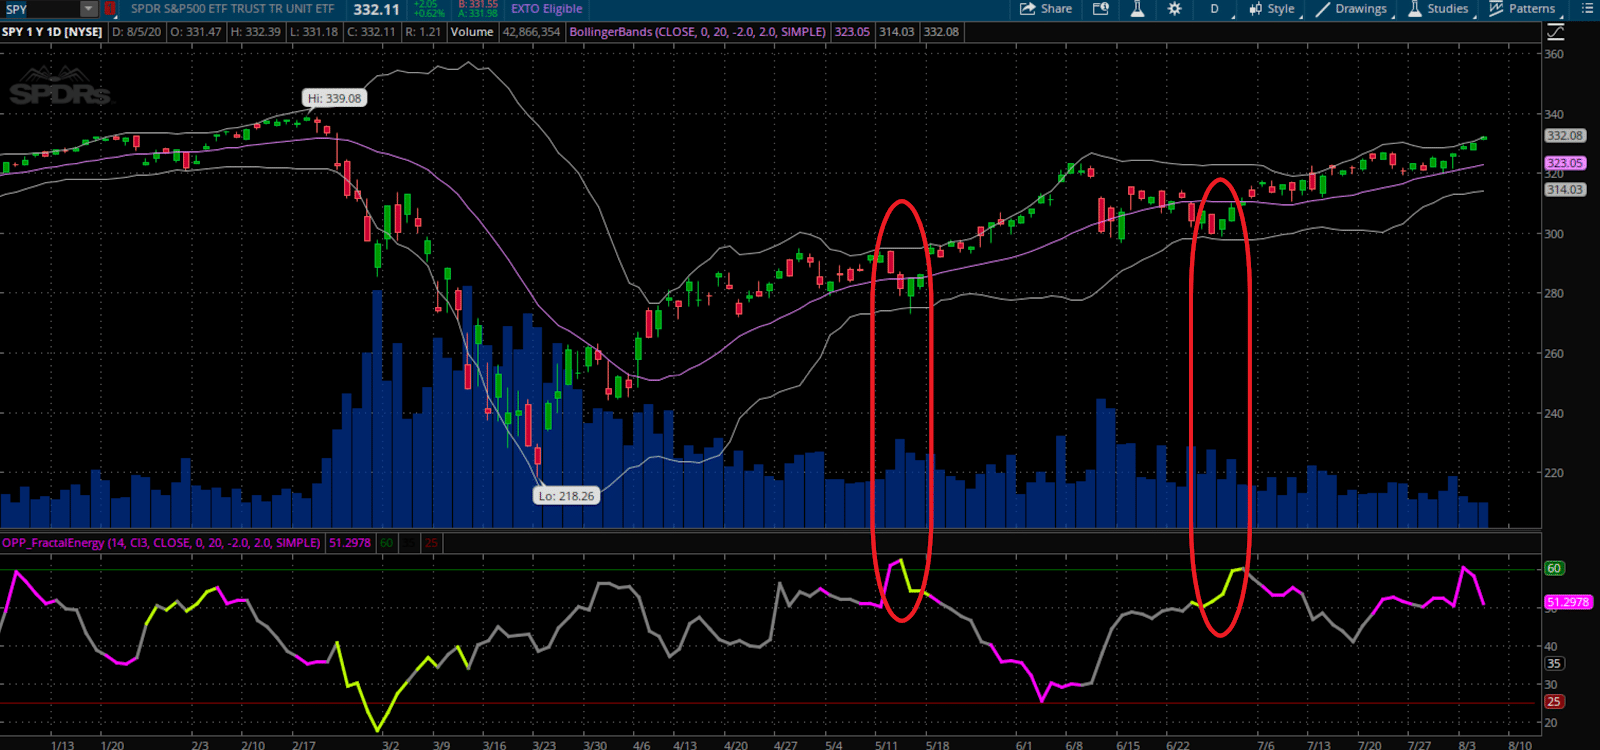Image resolution: width=1600 pixels, height=750 pixels.
Task: Click the Share button
Action: tap(1046, 9)
